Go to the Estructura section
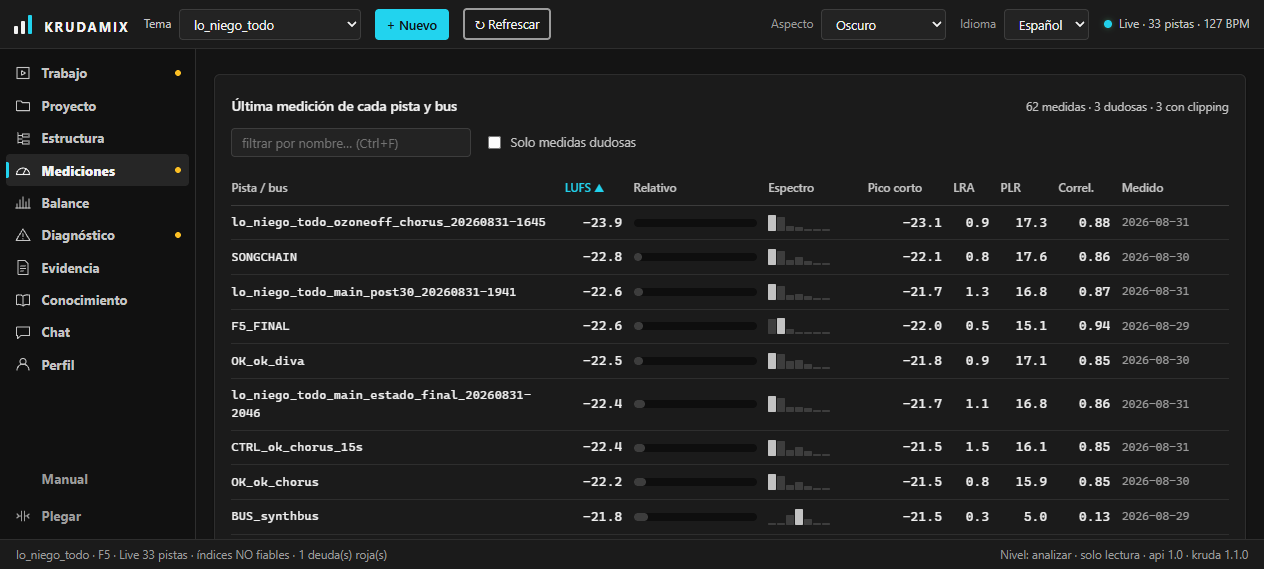Image resolution: width=1264 pixels, height=569 pixels. click(97, 138)
